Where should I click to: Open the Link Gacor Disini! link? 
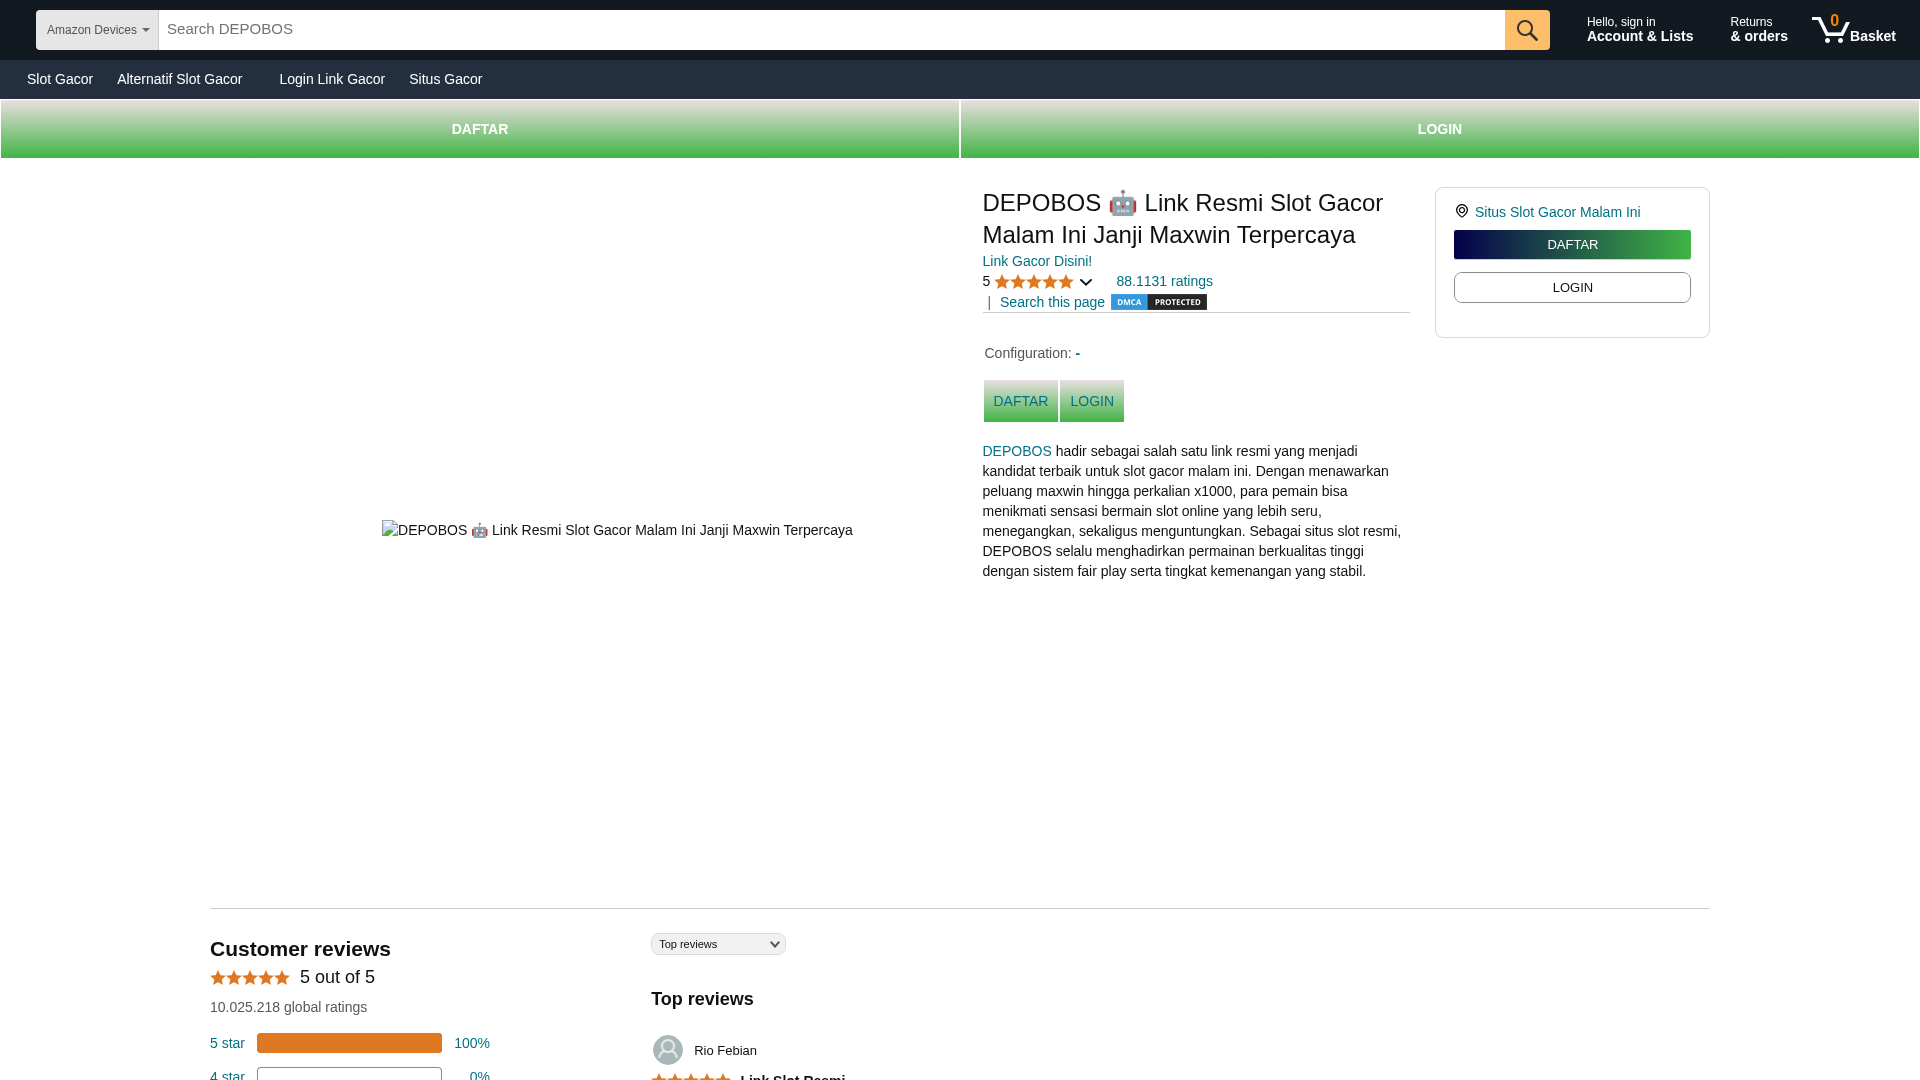[x=1037, y=261]
